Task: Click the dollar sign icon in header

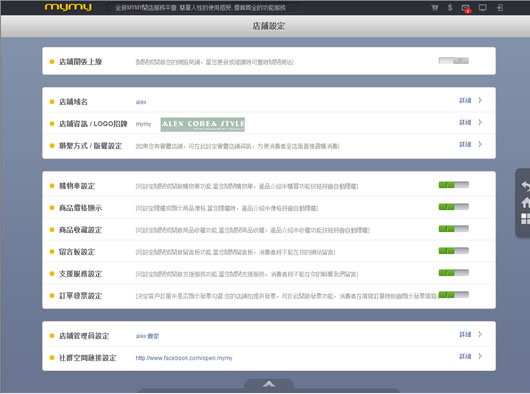Action: point(450,8)
